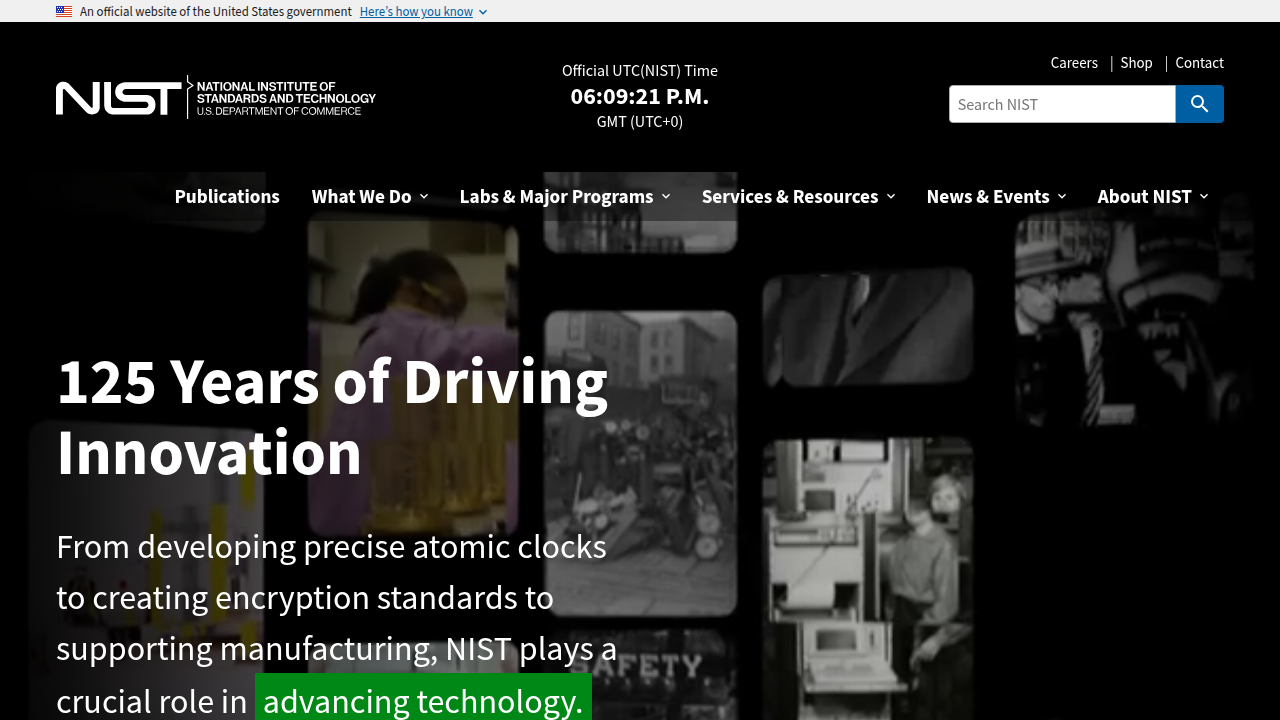This screenshot has width=1280, height=720.
Task: Open "Here's how you know" link
Action: click(x=416, y=11)
